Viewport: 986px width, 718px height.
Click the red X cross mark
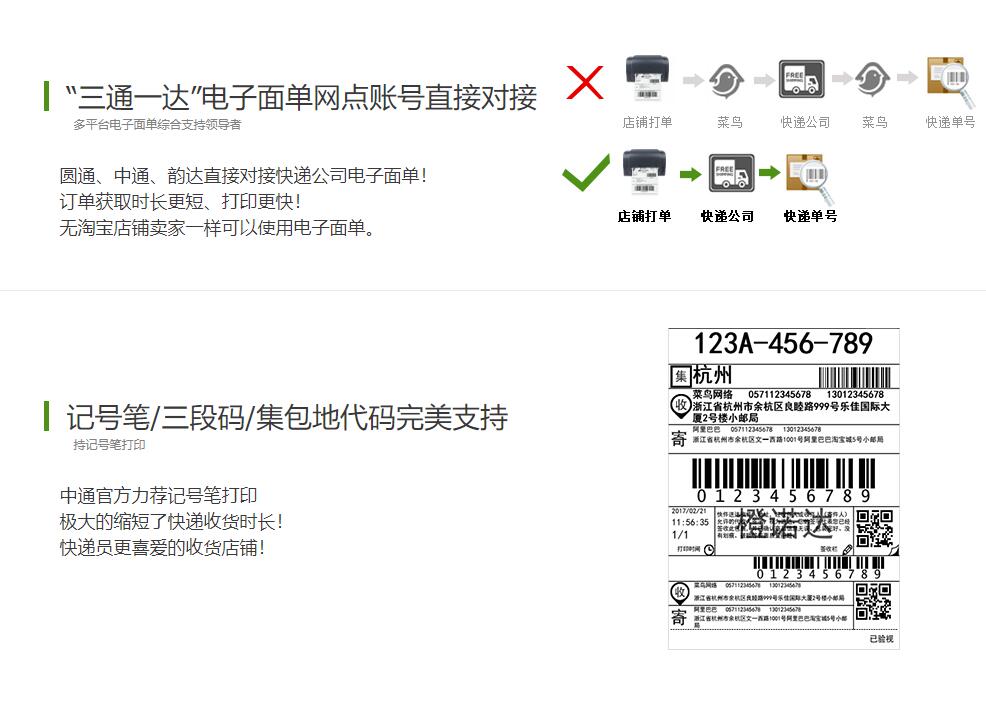coord(585,82)
